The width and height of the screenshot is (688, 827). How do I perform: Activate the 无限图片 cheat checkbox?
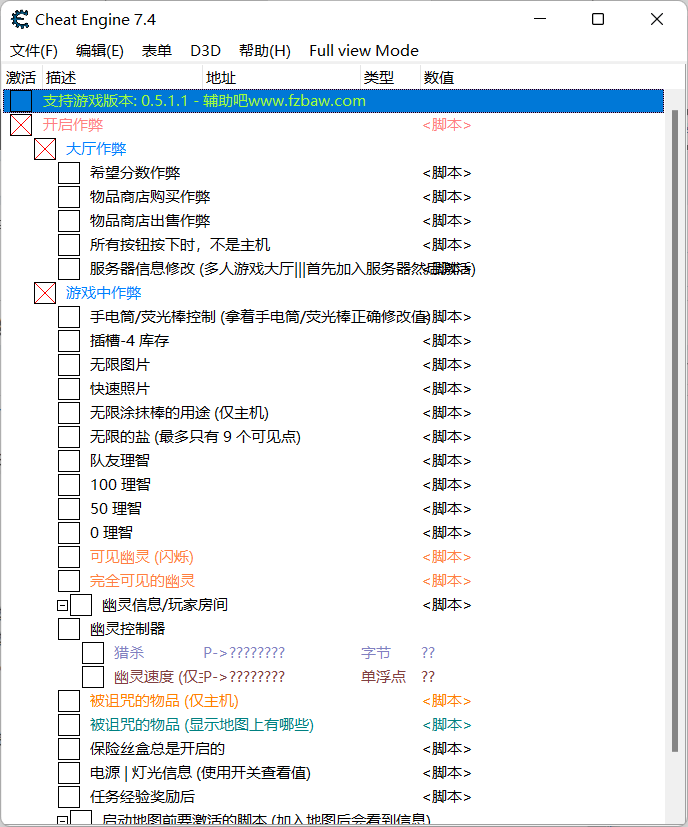click(69, 365)
